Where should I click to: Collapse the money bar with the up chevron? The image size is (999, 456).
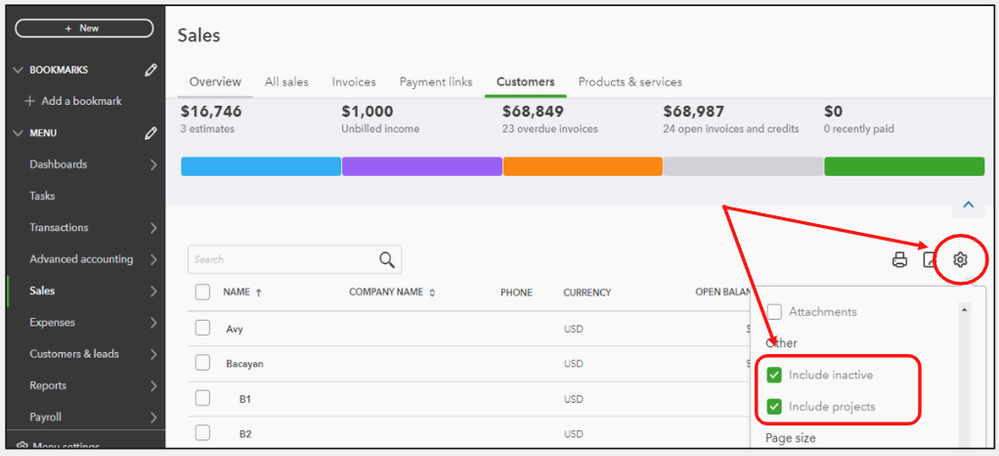point(967,205)
